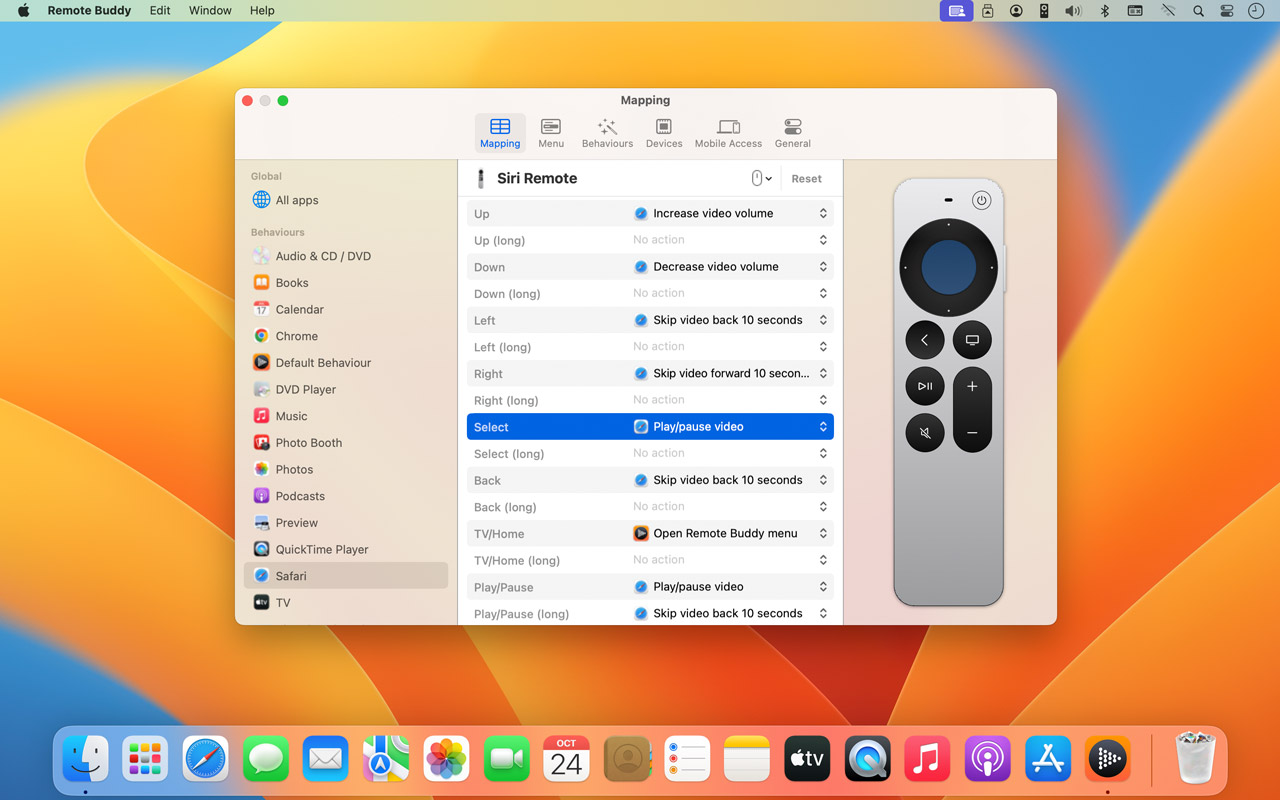This screenshot has width=1280, height=800.
Task: Select QuickTime Player in the Behaviours list
Action: pos(321,550)
